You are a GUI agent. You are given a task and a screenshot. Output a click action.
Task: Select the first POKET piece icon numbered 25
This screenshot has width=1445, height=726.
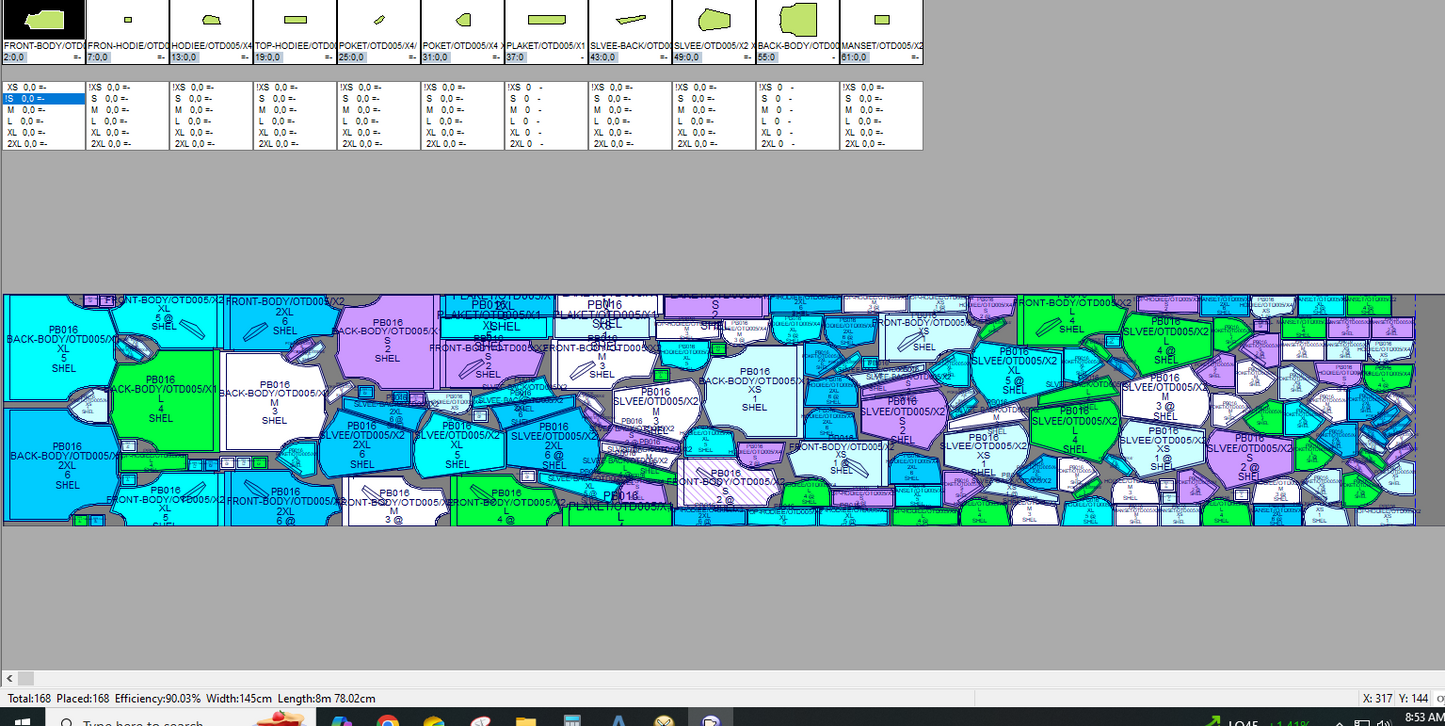click(379, 20)
